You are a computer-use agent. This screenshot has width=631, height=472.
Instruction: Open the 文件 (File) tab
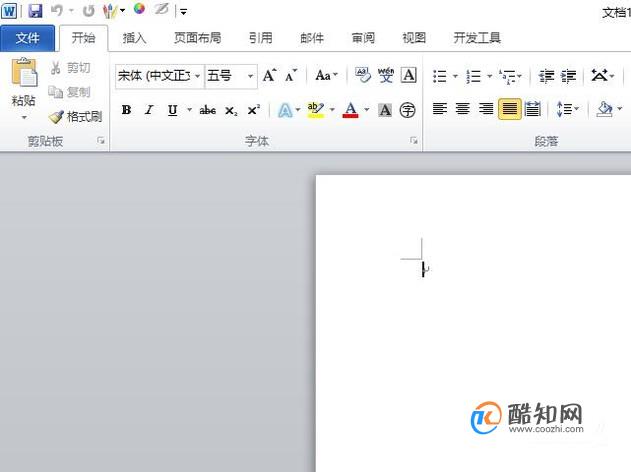tap(27, 38)
